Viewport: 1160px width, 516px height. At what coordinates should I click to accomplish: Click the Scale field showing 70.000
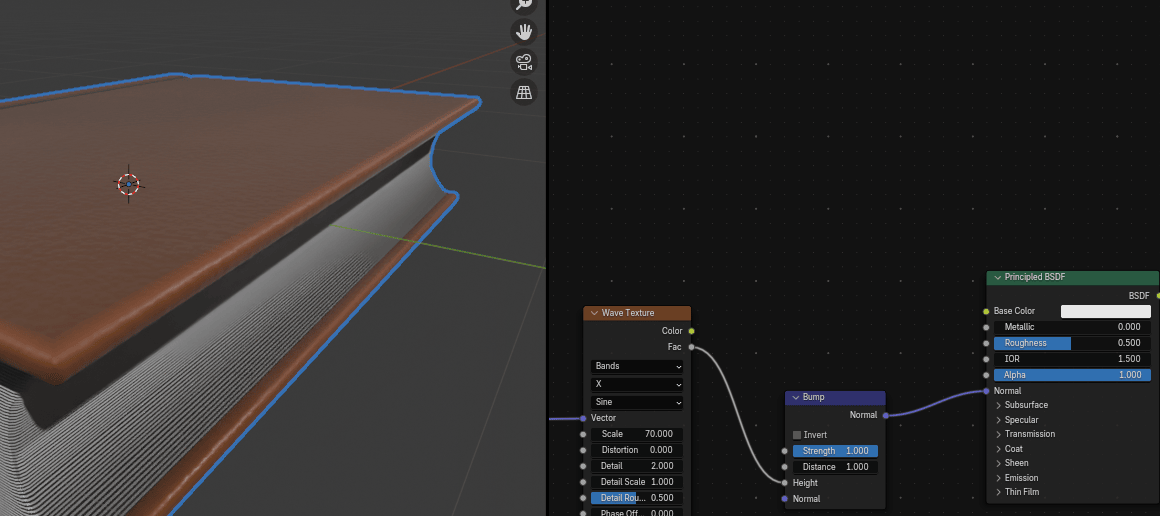pyautogui.click(x=637, y=434)
